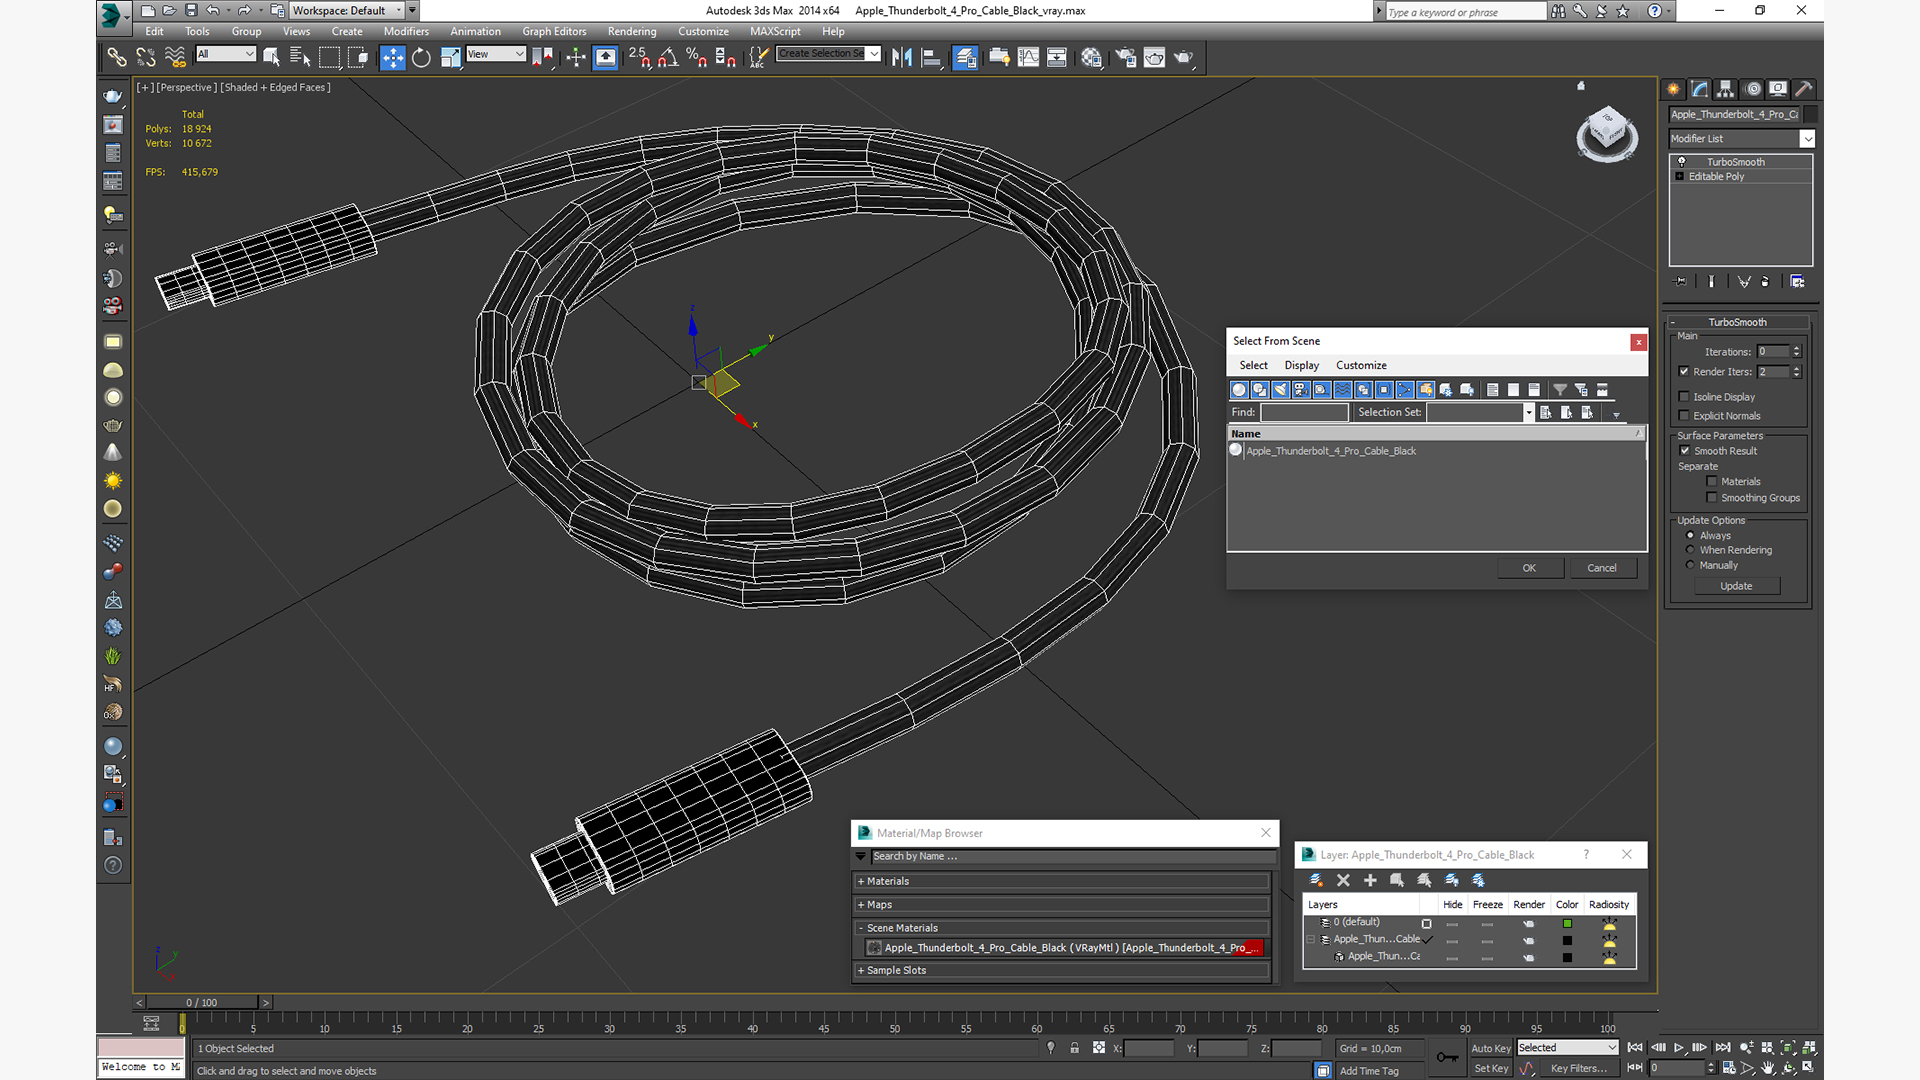Enable the Explicit Normals checkbox
1920x1080 pixels.
(1684, 416)
